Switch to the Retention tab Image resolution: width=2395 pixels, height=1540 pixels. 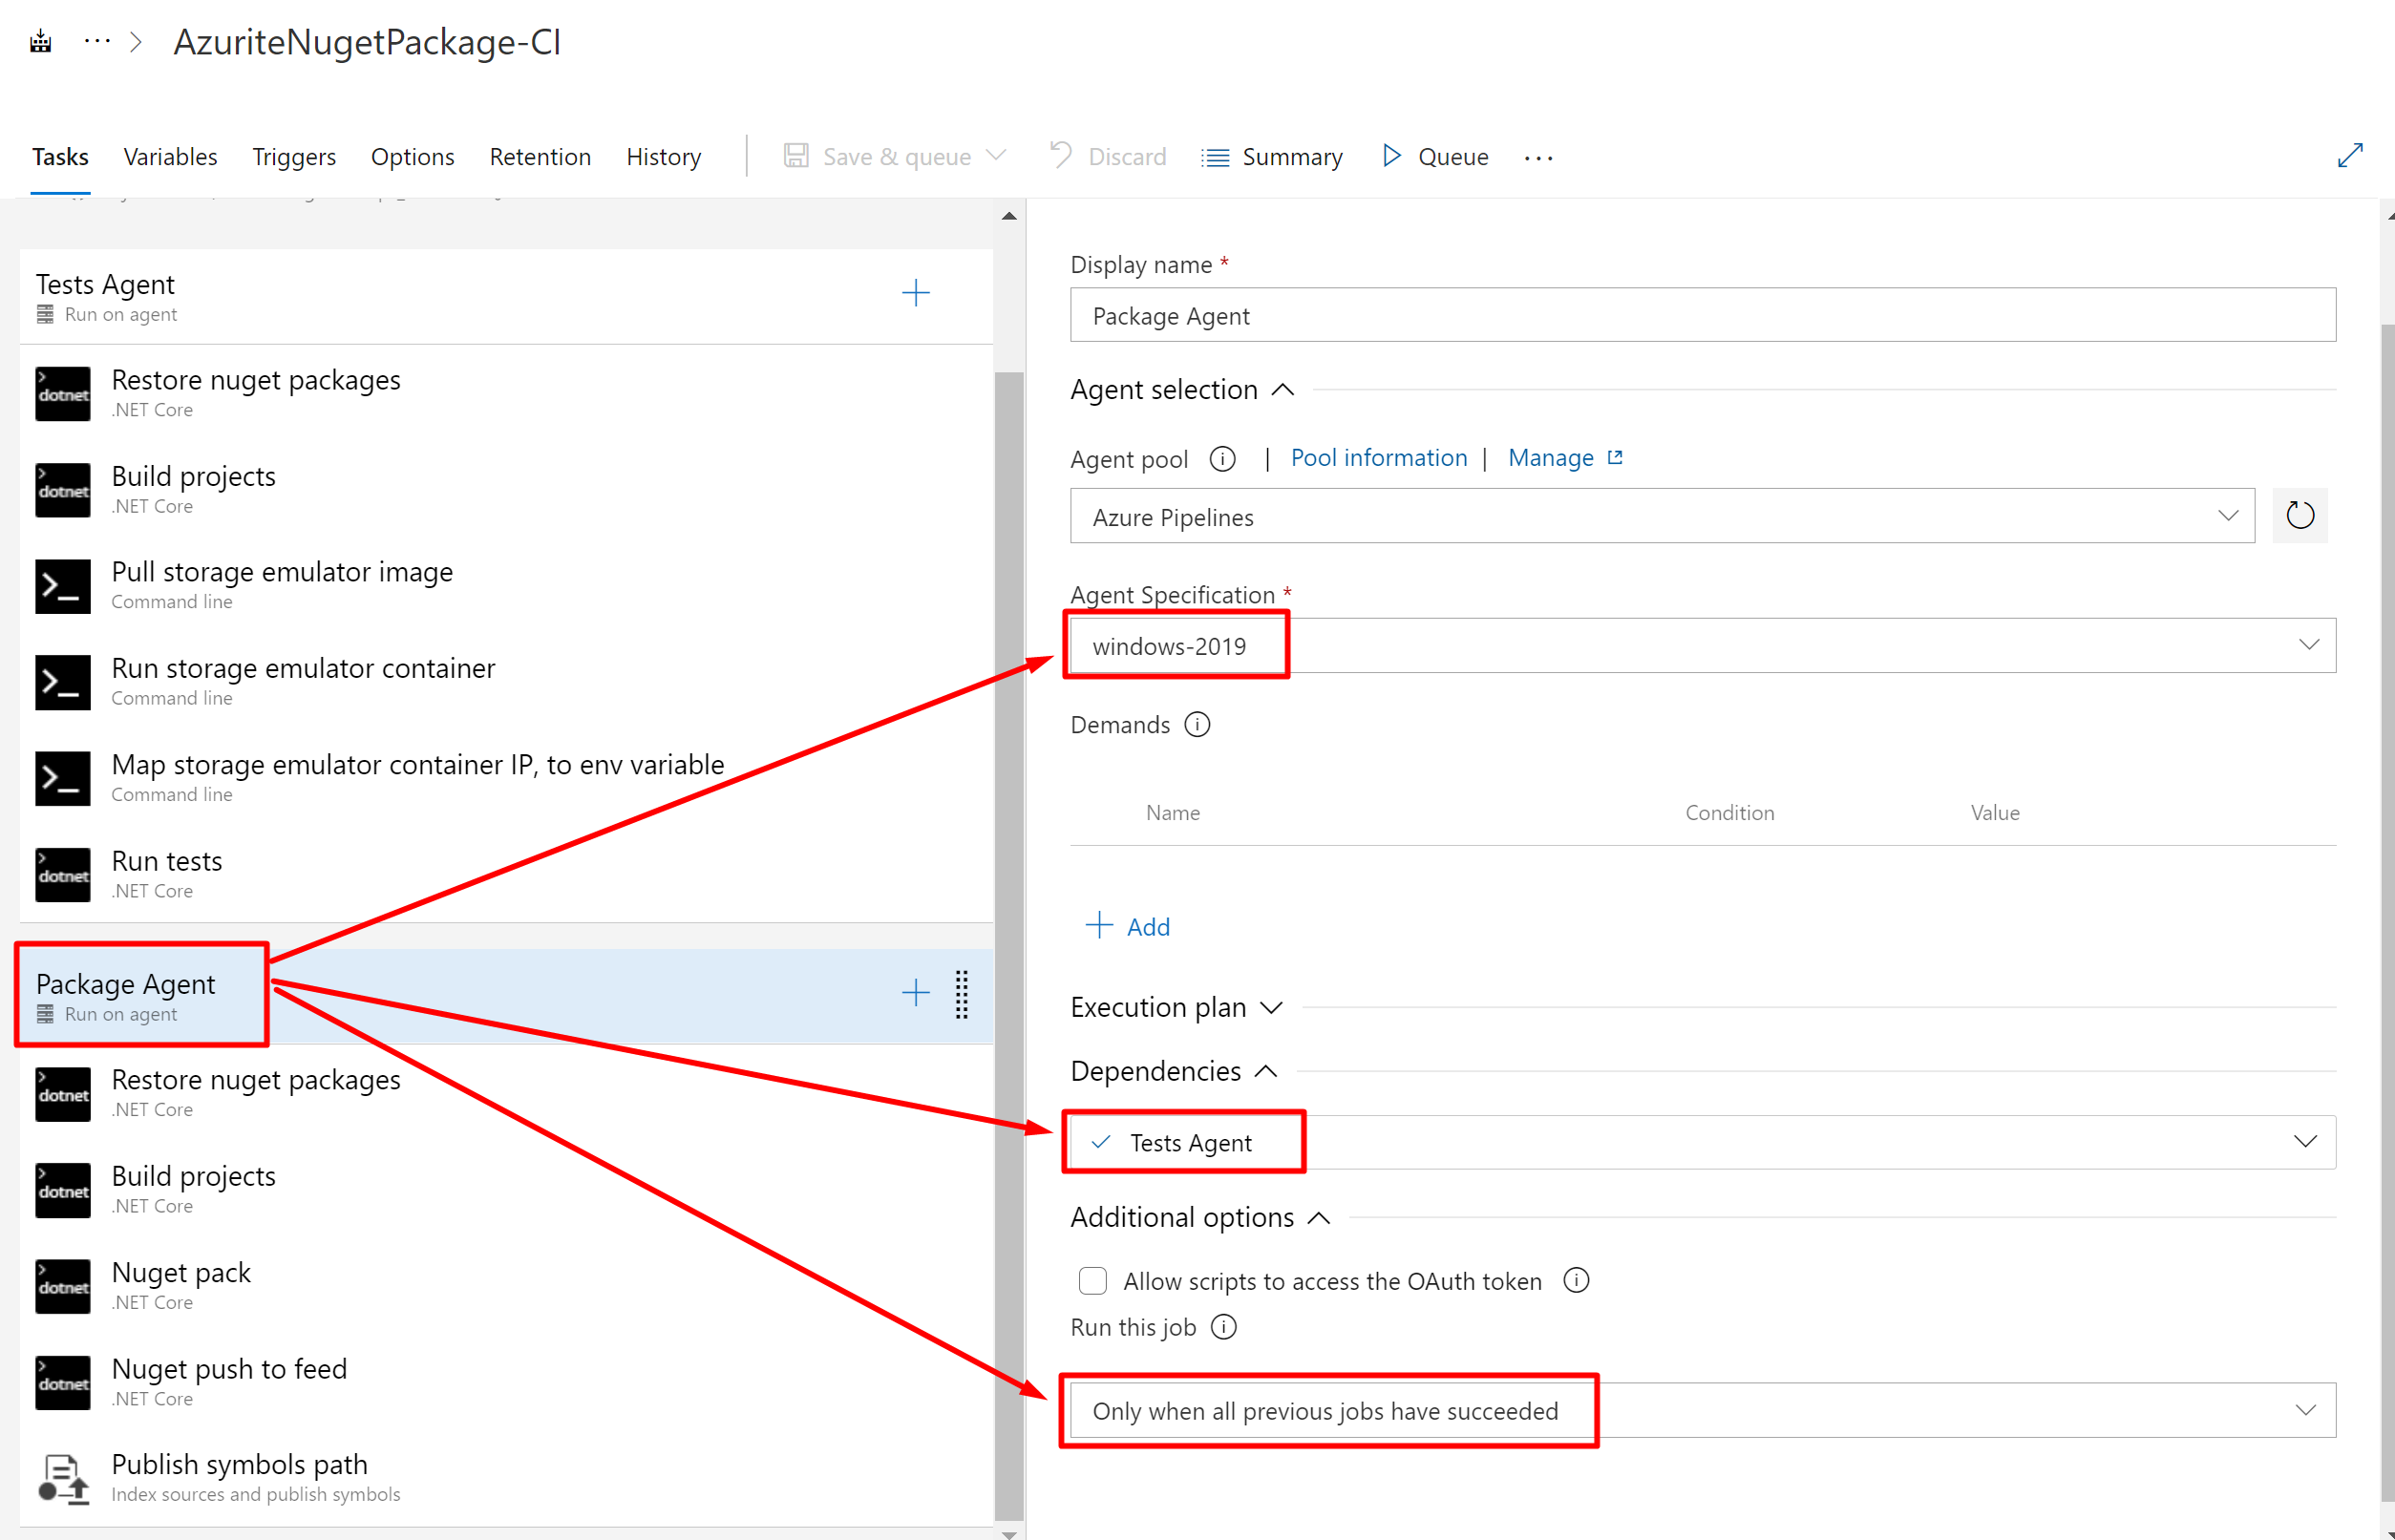pos(540,157)
